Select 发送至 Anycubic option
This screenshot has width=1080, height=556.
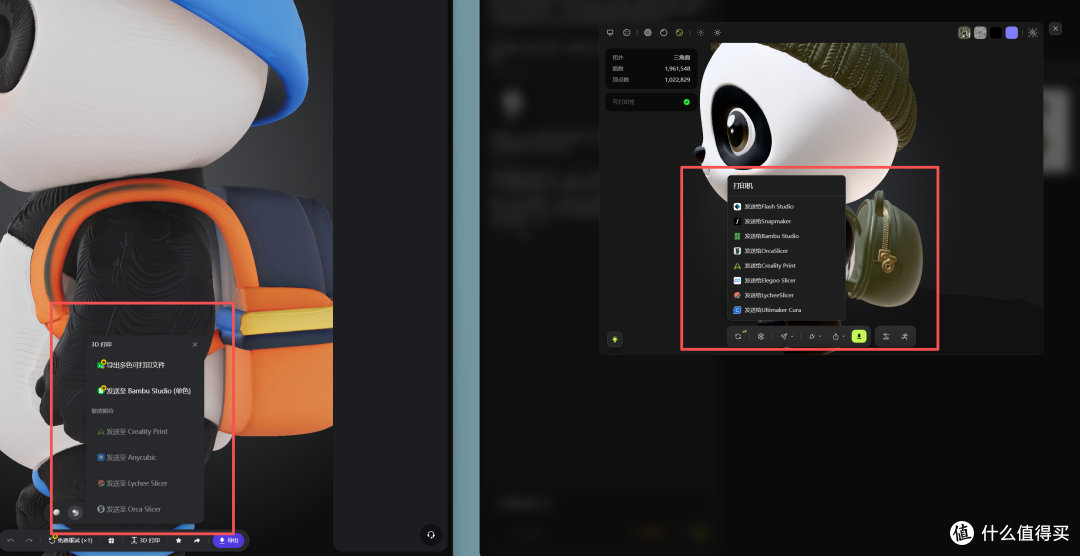point(145,457)
